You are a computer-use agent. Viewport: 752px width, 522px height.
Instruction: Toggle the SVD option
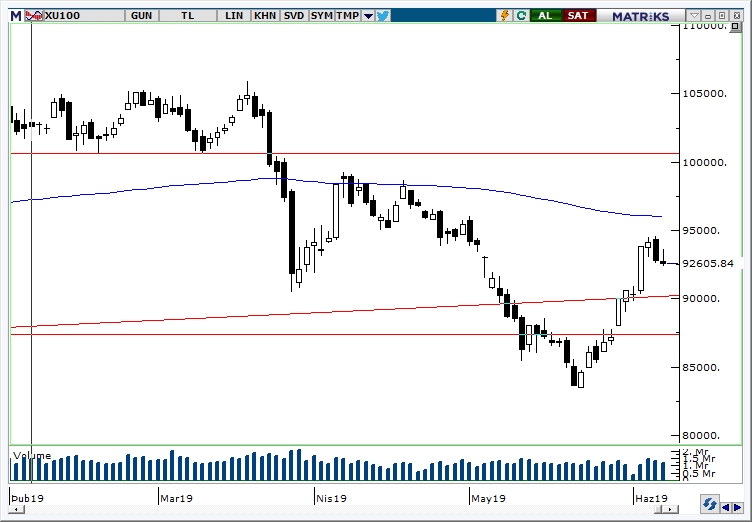click(x=294, y=15)
